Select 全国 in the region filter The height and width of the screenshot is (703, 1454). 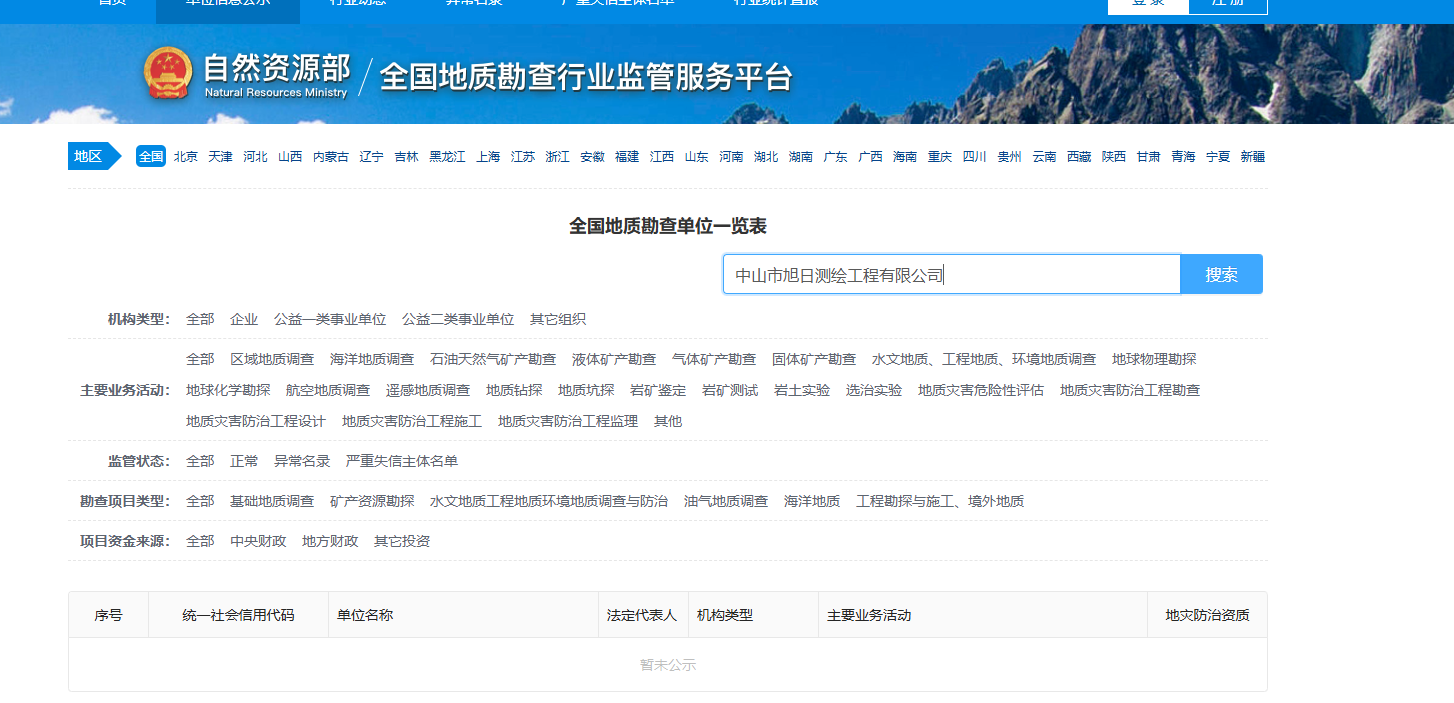tap(151, 157)
